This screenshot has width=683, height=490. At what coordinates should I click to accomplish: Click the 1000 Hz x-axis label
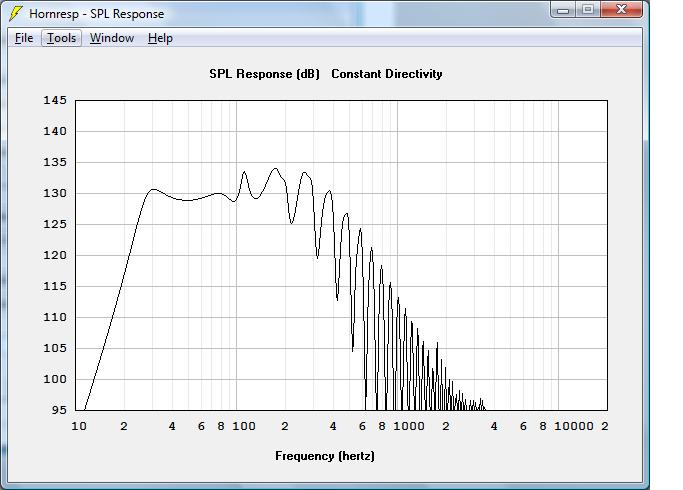point(409,426)
